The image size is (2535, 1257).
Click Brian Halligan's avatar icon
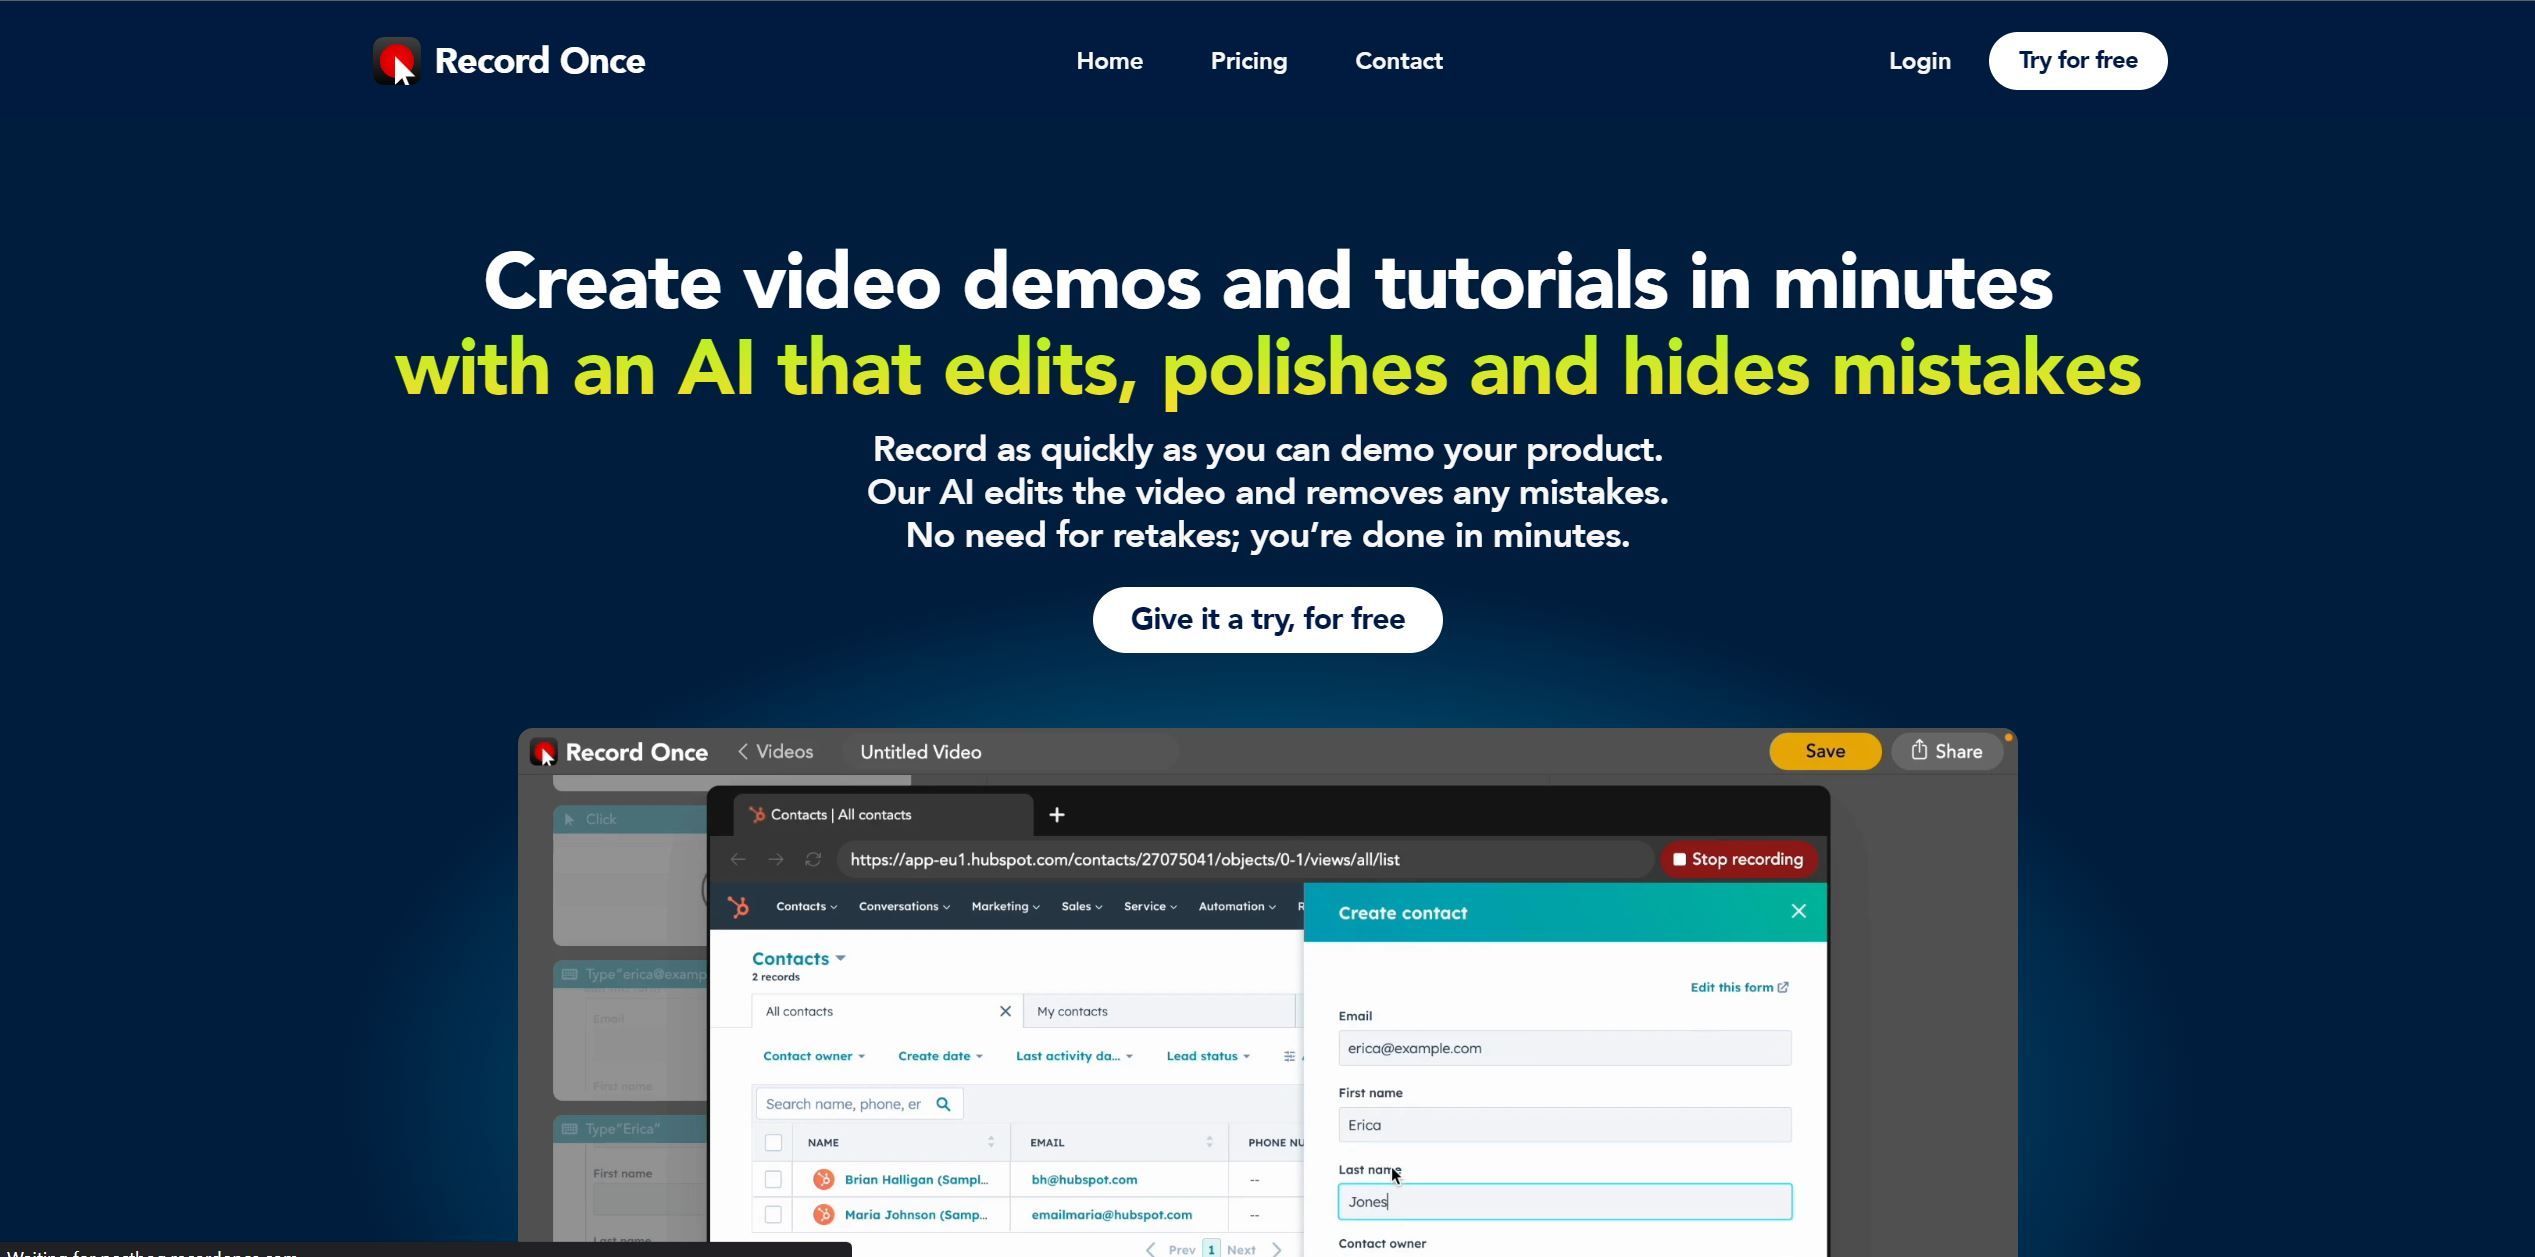[823, 1180]
